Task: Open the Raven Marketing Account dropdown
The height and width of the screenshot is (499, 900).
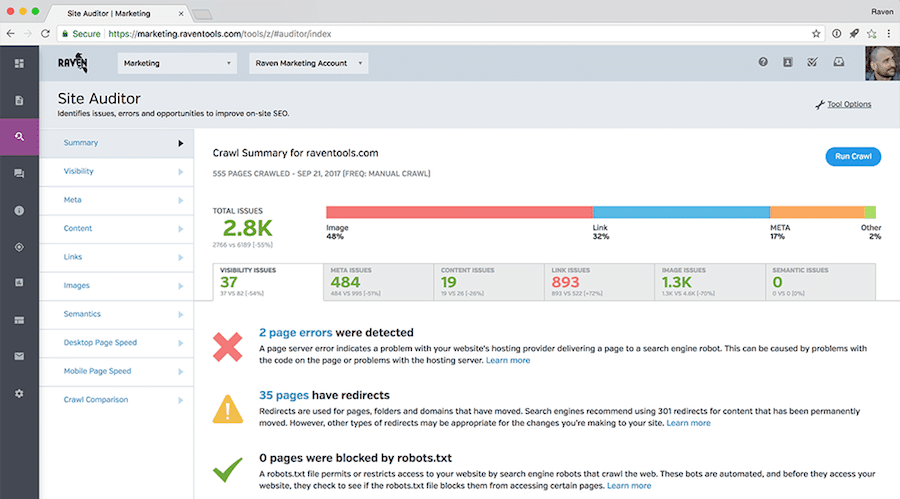Action: 308,63
